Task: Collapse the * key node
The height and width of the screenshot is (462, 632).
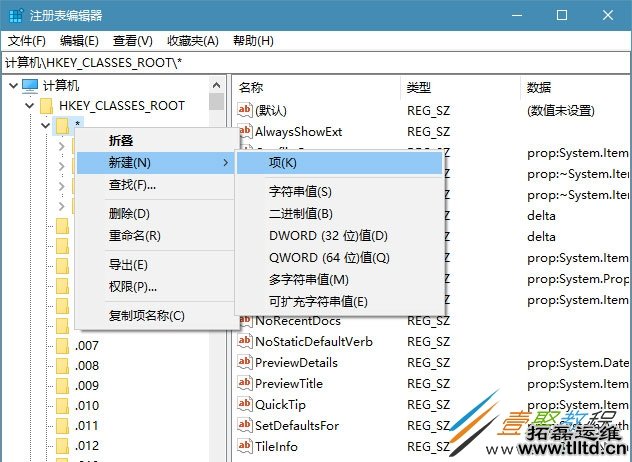Action: (x=46, y=126)
